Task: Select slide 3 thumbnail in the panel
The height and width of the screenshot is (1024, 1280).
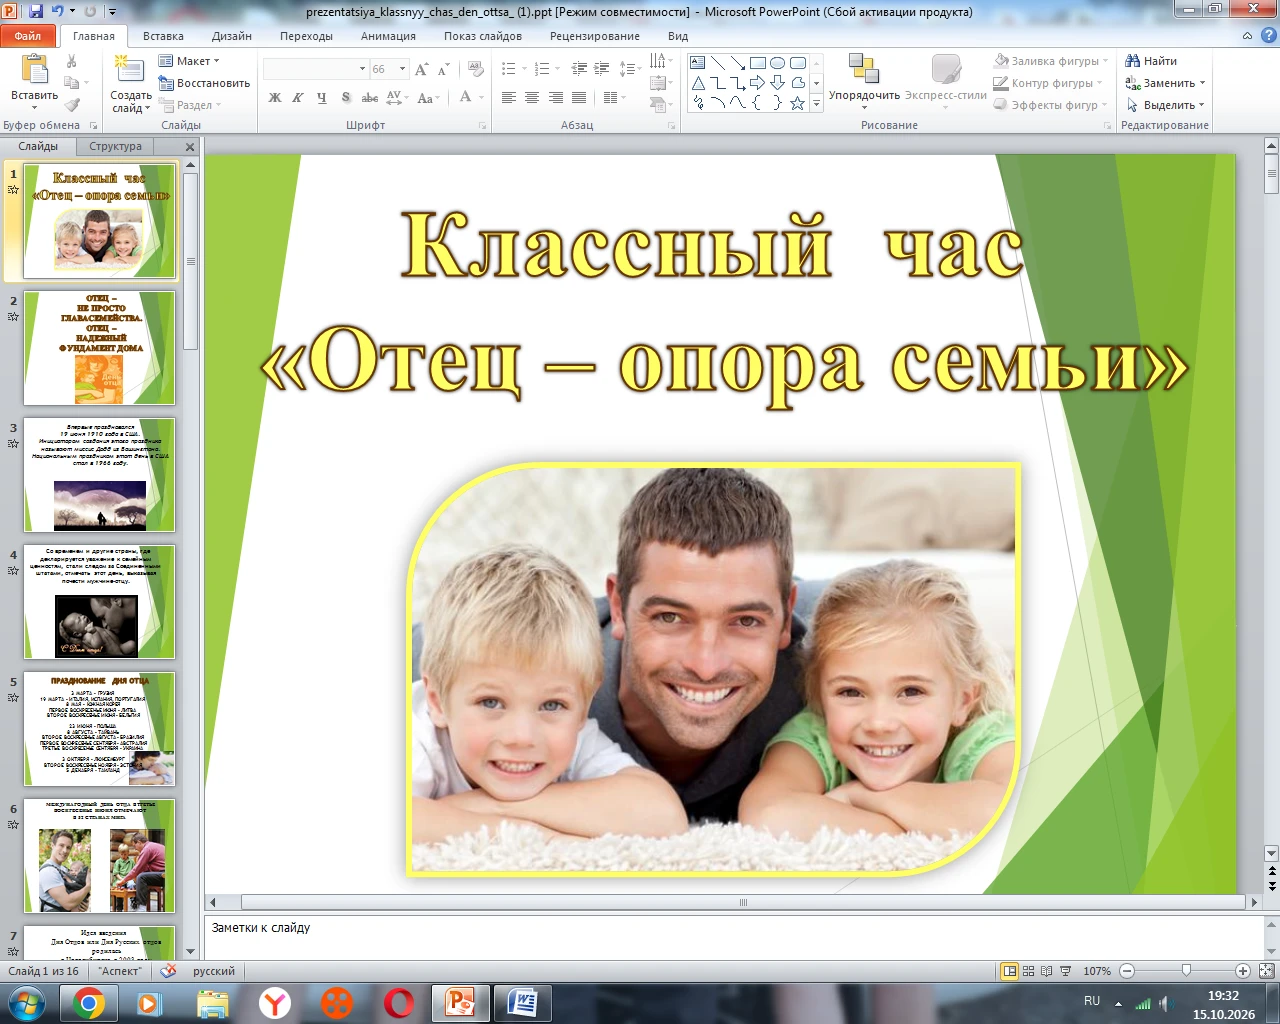Action: tap(99, 475)
